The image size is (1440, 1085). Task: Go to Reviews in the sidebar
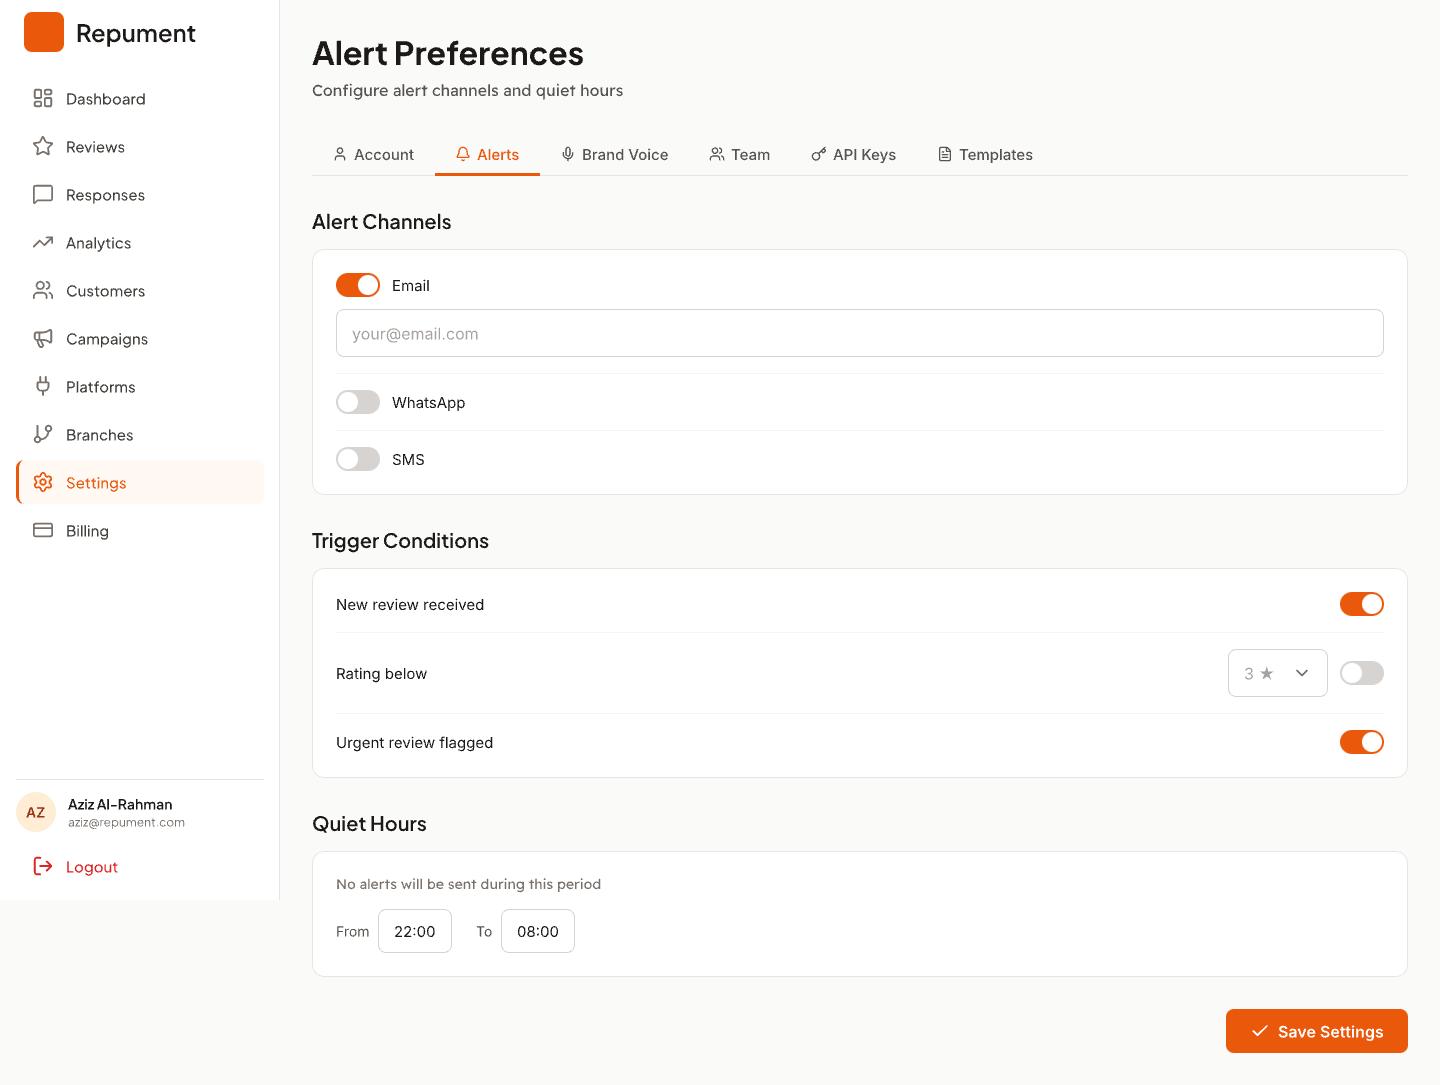coord(140,146)
